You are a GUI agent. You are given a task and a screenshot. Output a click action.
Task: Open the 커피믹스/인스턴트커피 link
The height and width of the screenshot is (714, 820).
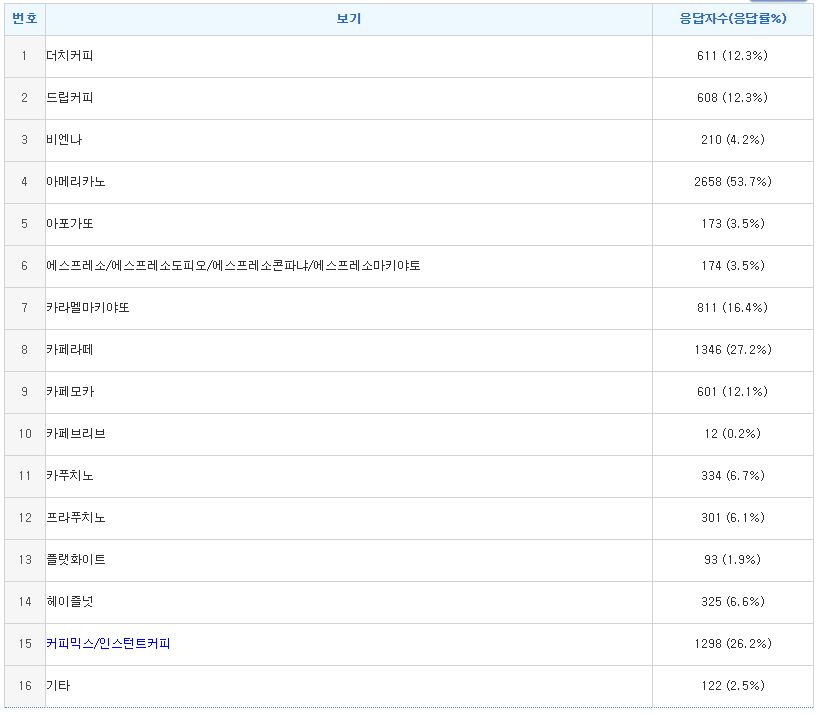click(108, 643)
